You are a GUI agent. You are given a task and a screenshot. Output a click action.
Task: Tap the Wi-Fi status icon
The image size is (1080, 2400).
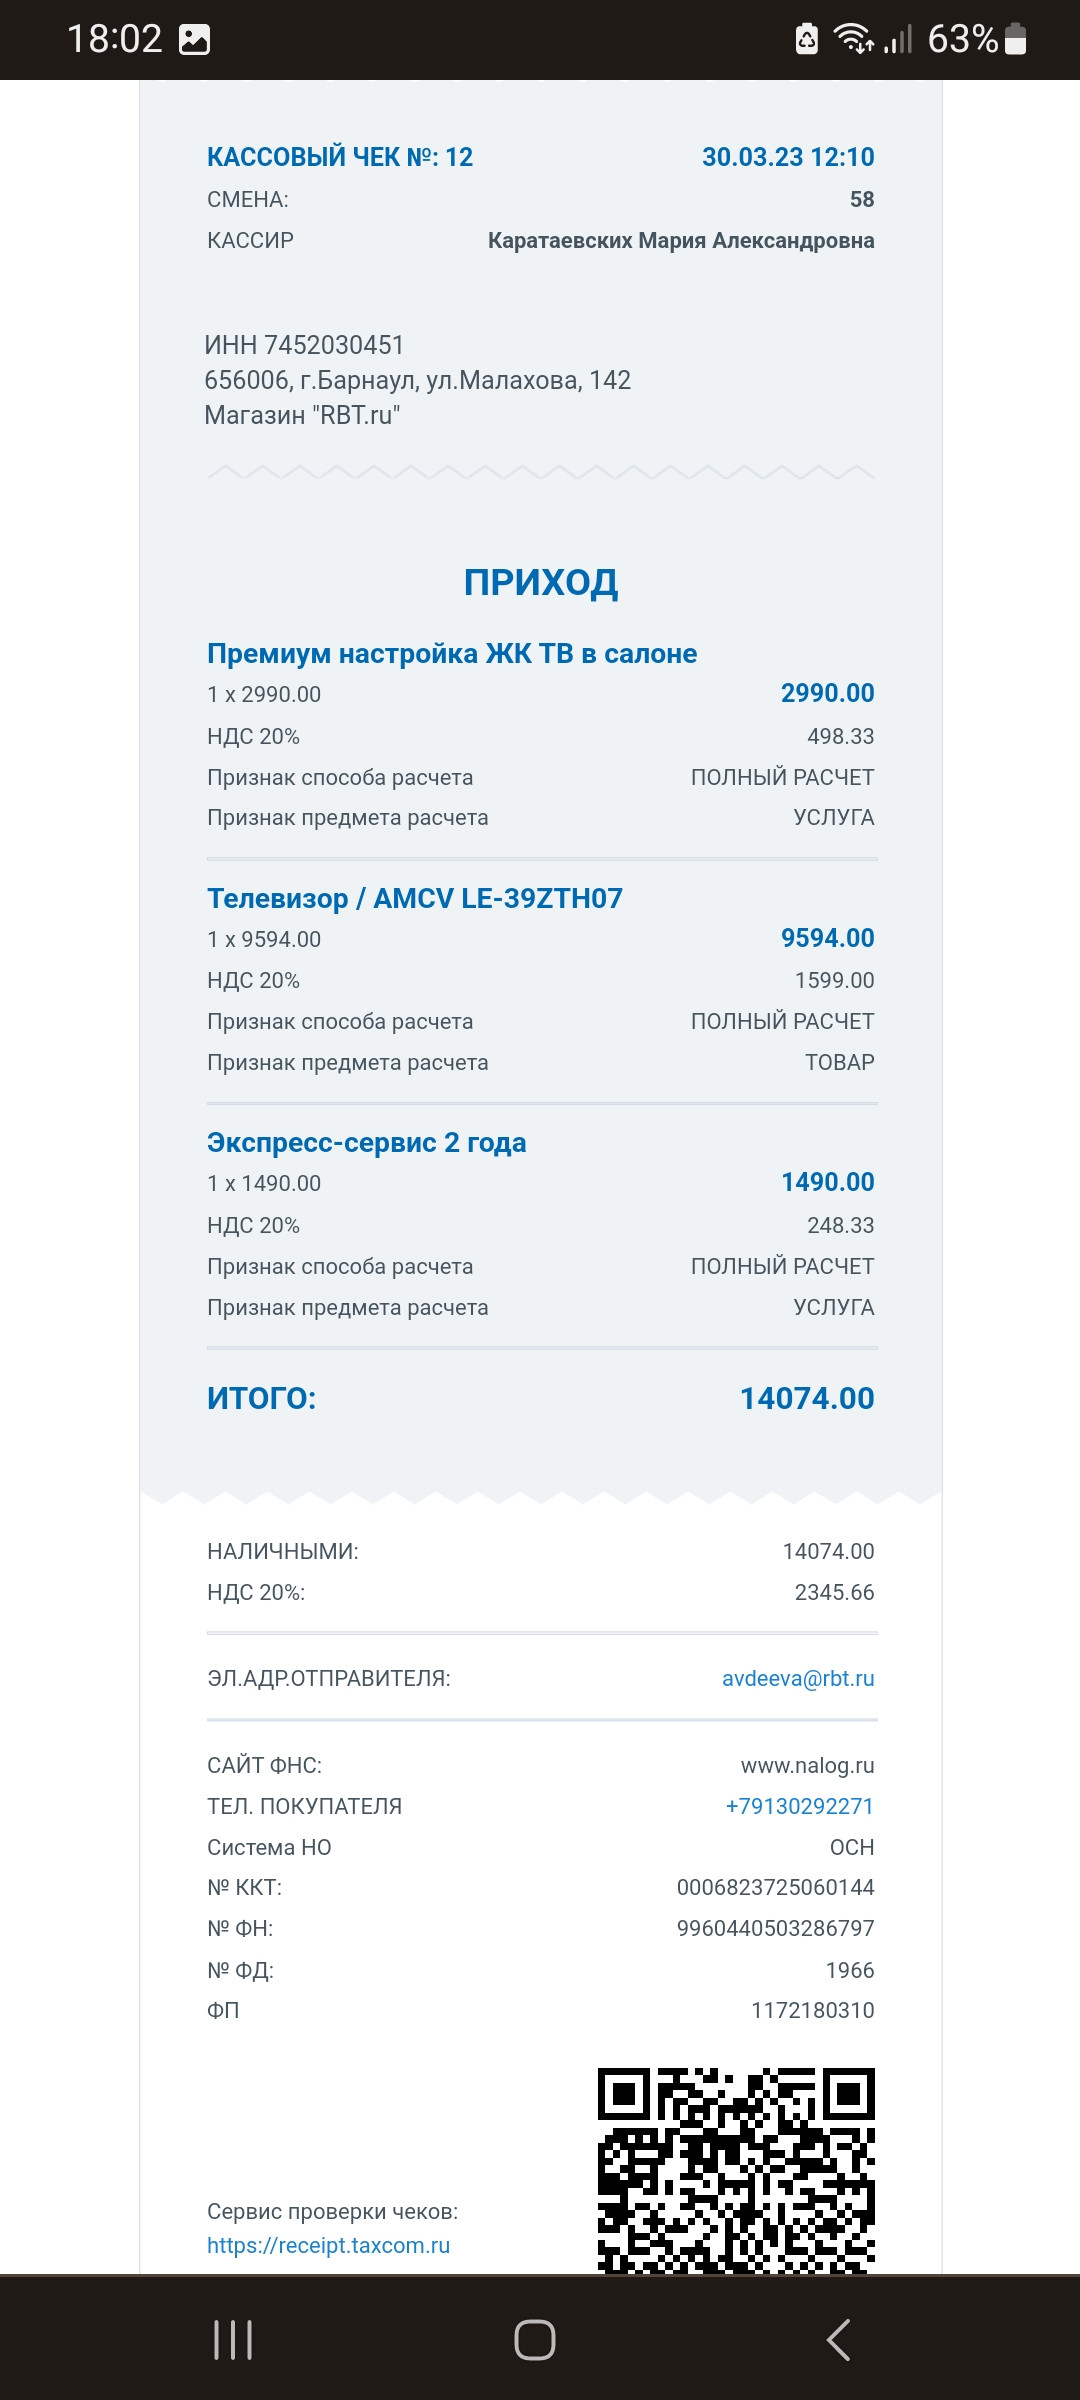coord(854,39)
